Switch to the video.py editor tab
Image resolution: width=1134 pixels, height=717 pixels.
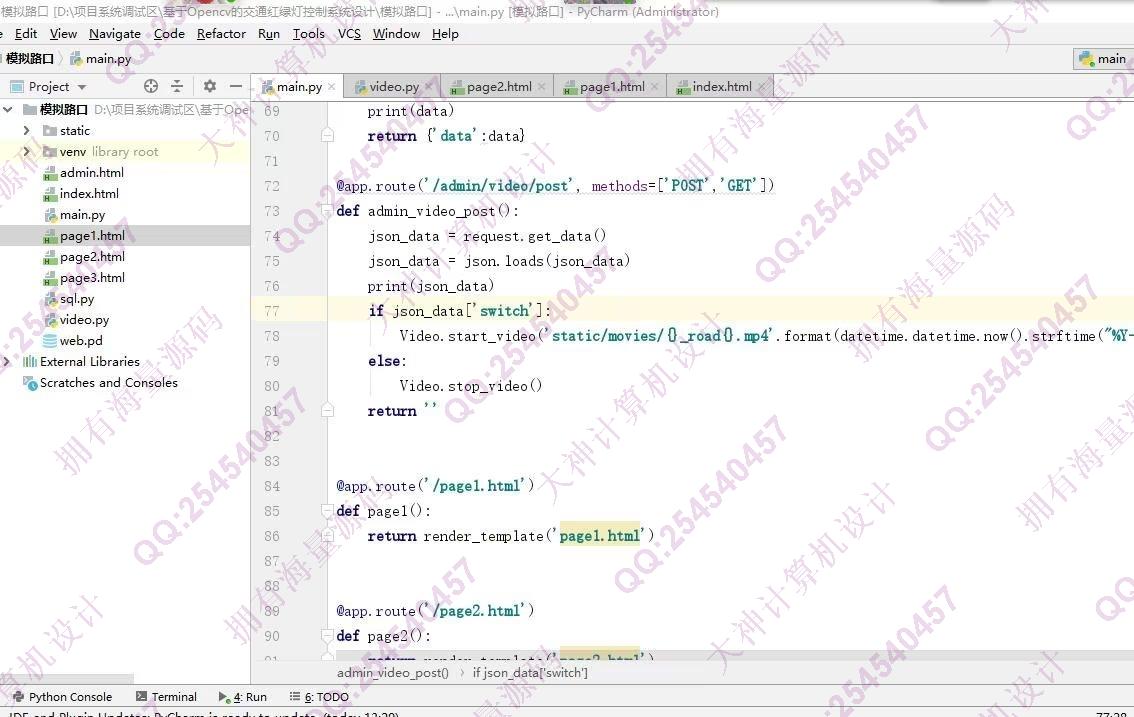[x=394, y=87]
